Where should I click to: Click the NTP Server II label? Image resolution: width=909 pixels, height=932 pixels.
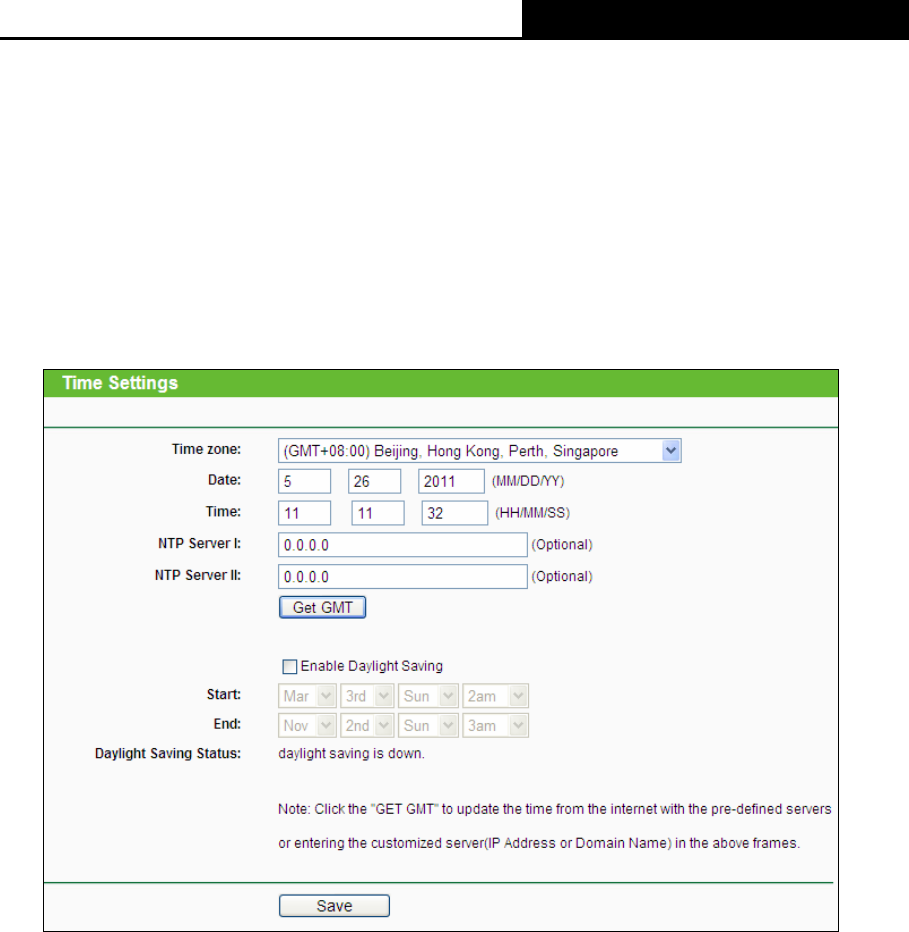(197, 575)
